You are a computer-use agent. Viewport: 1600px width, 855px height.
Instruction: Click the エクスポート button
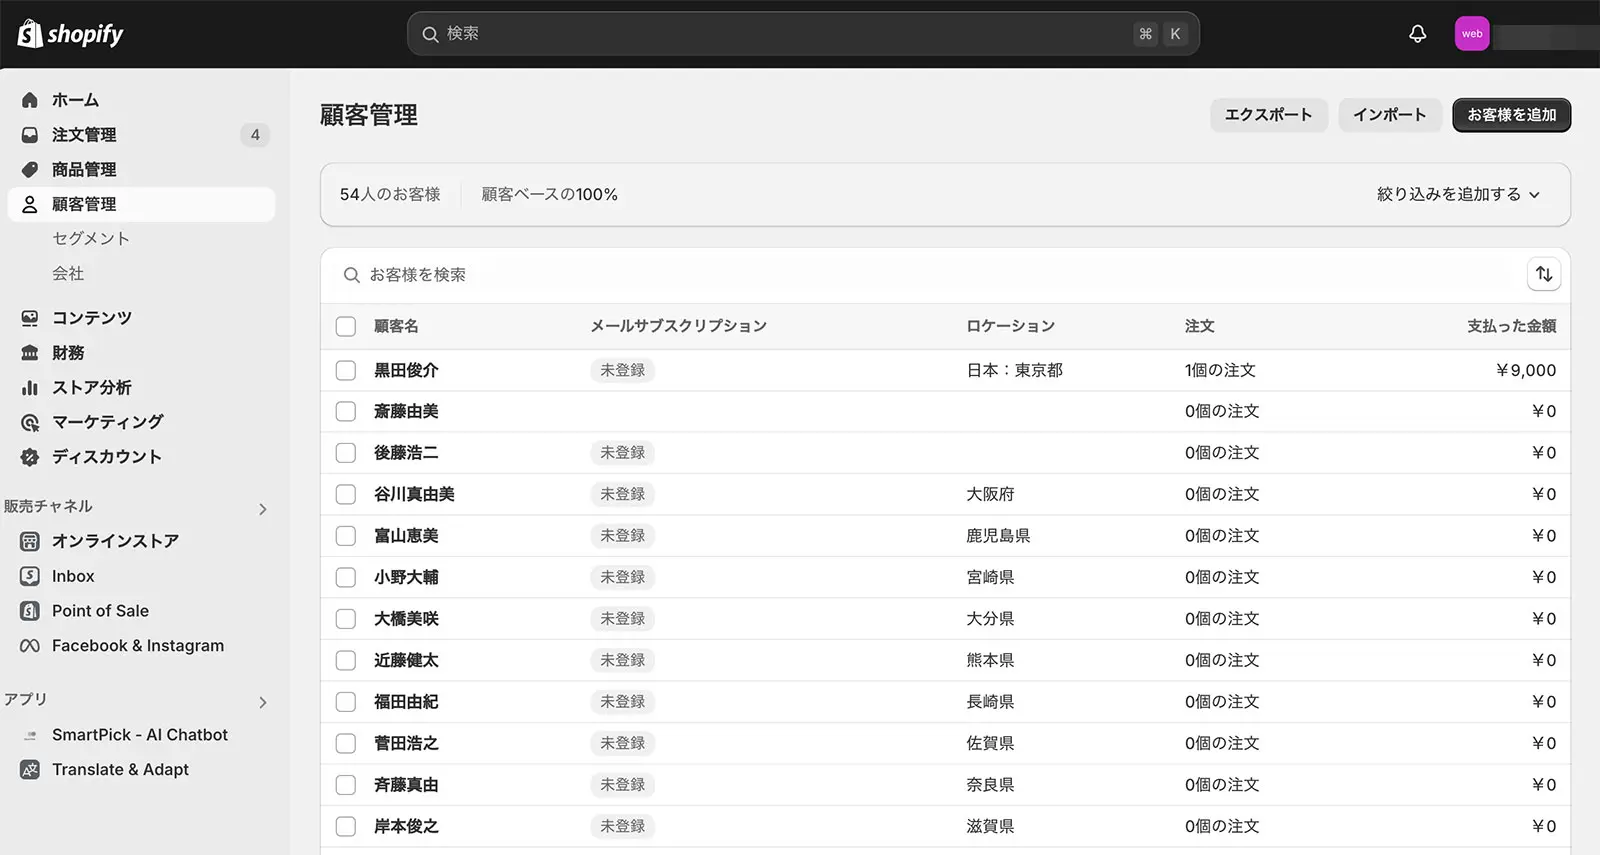pyautogui.click(x=1268, y=115)
